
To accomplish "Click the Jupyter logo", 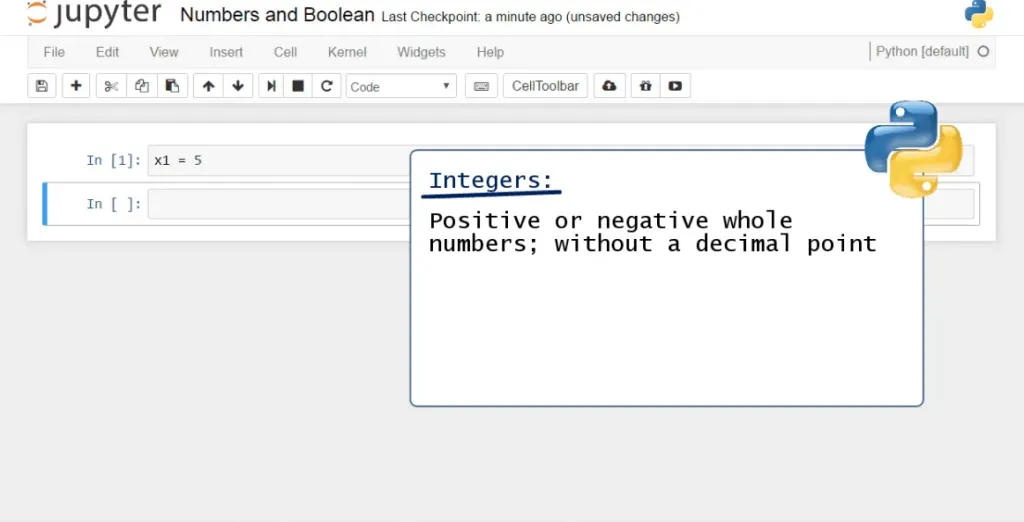I will (x=93, y=14).
